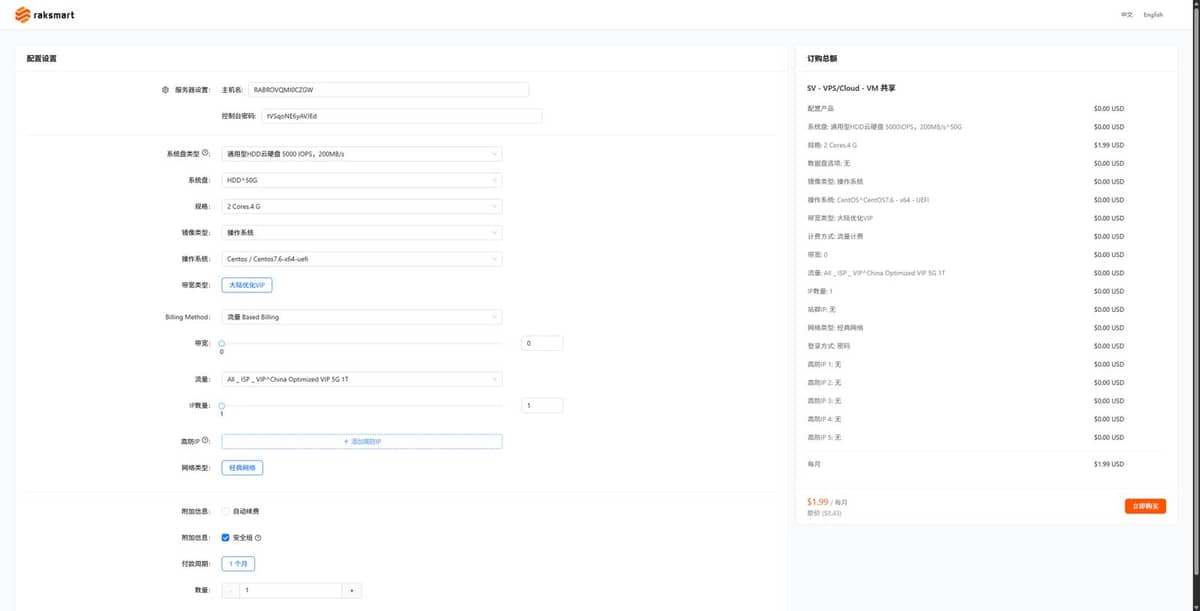Select the 大陆优化VIP bandwidth type
The width and height of the screenshot is (1200, 611).
pos(247,285)
